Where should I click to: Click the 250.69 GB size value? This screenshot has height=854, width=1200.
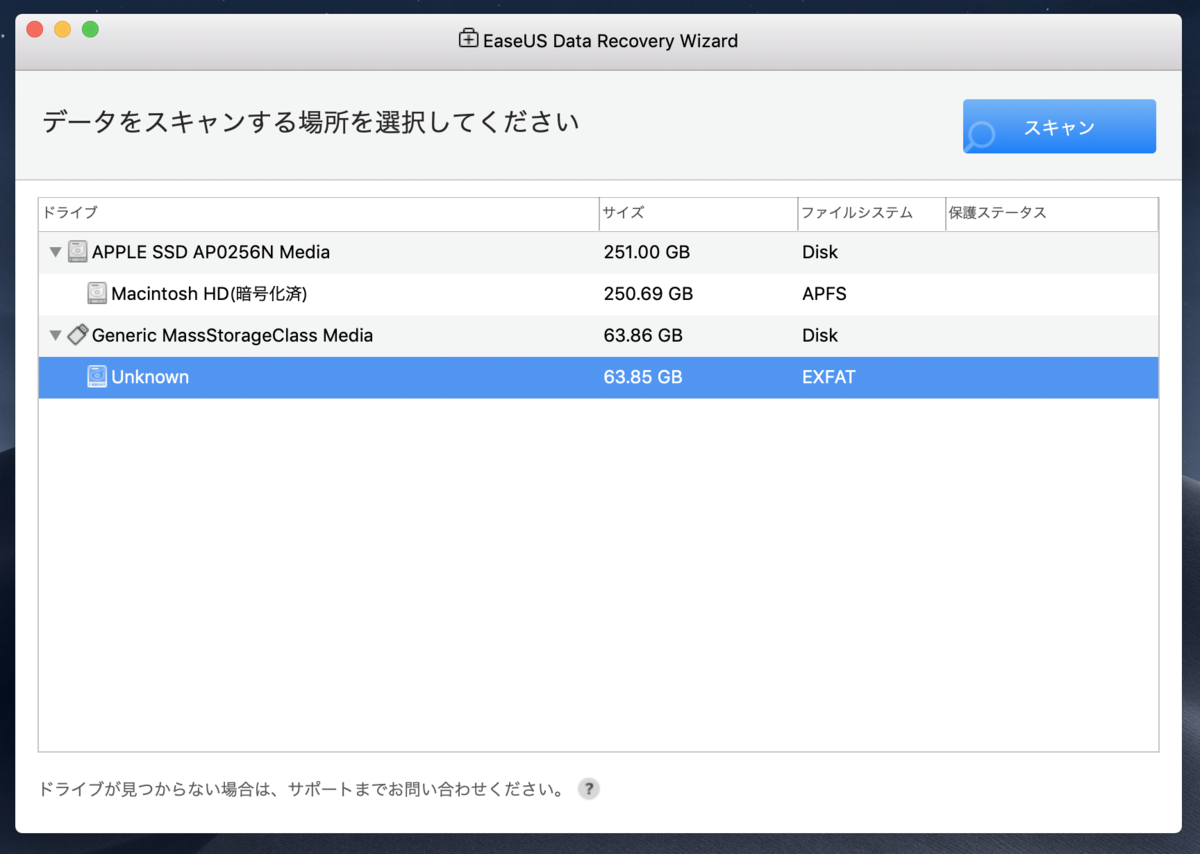click(x=648, y=294)
